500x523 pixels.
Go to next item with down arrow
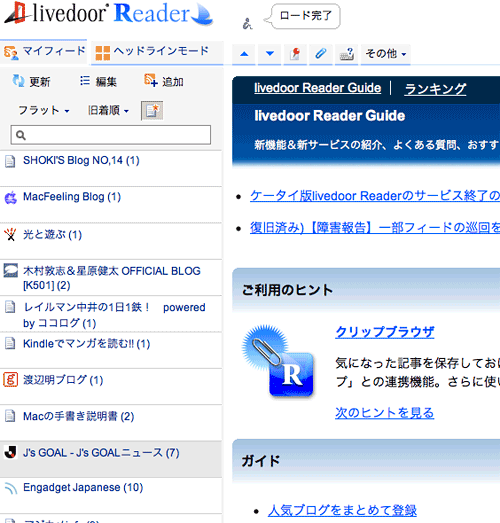click(x=270, y=54)
